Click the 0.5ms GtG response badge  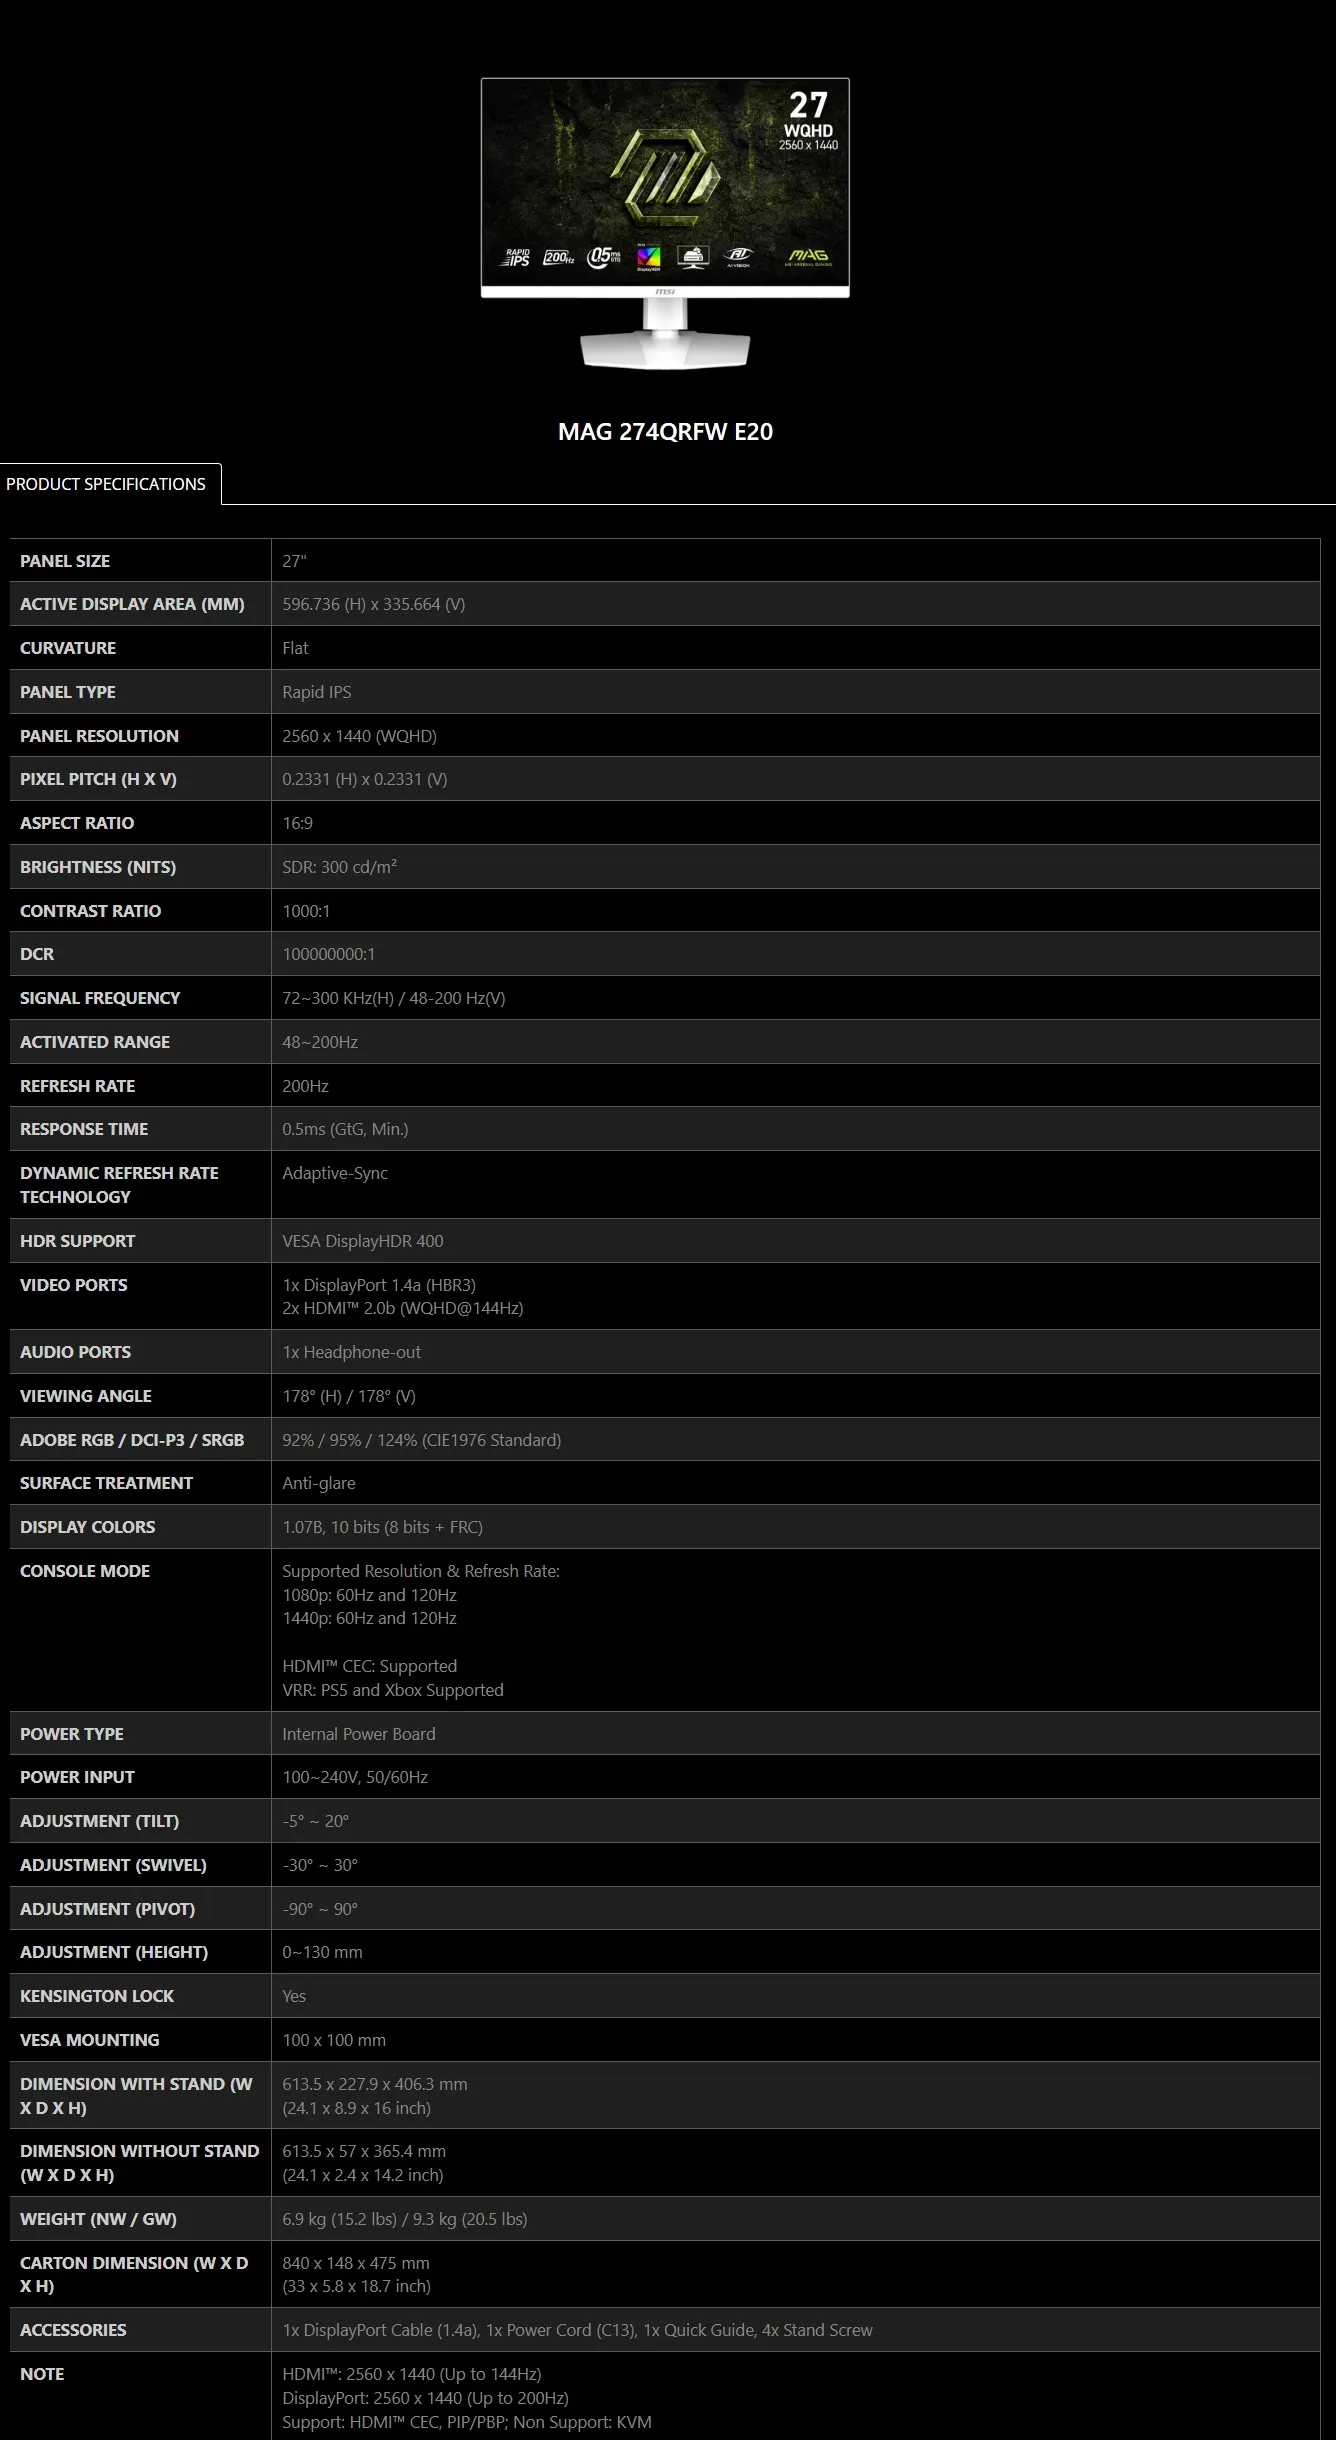tap(604, 258)
